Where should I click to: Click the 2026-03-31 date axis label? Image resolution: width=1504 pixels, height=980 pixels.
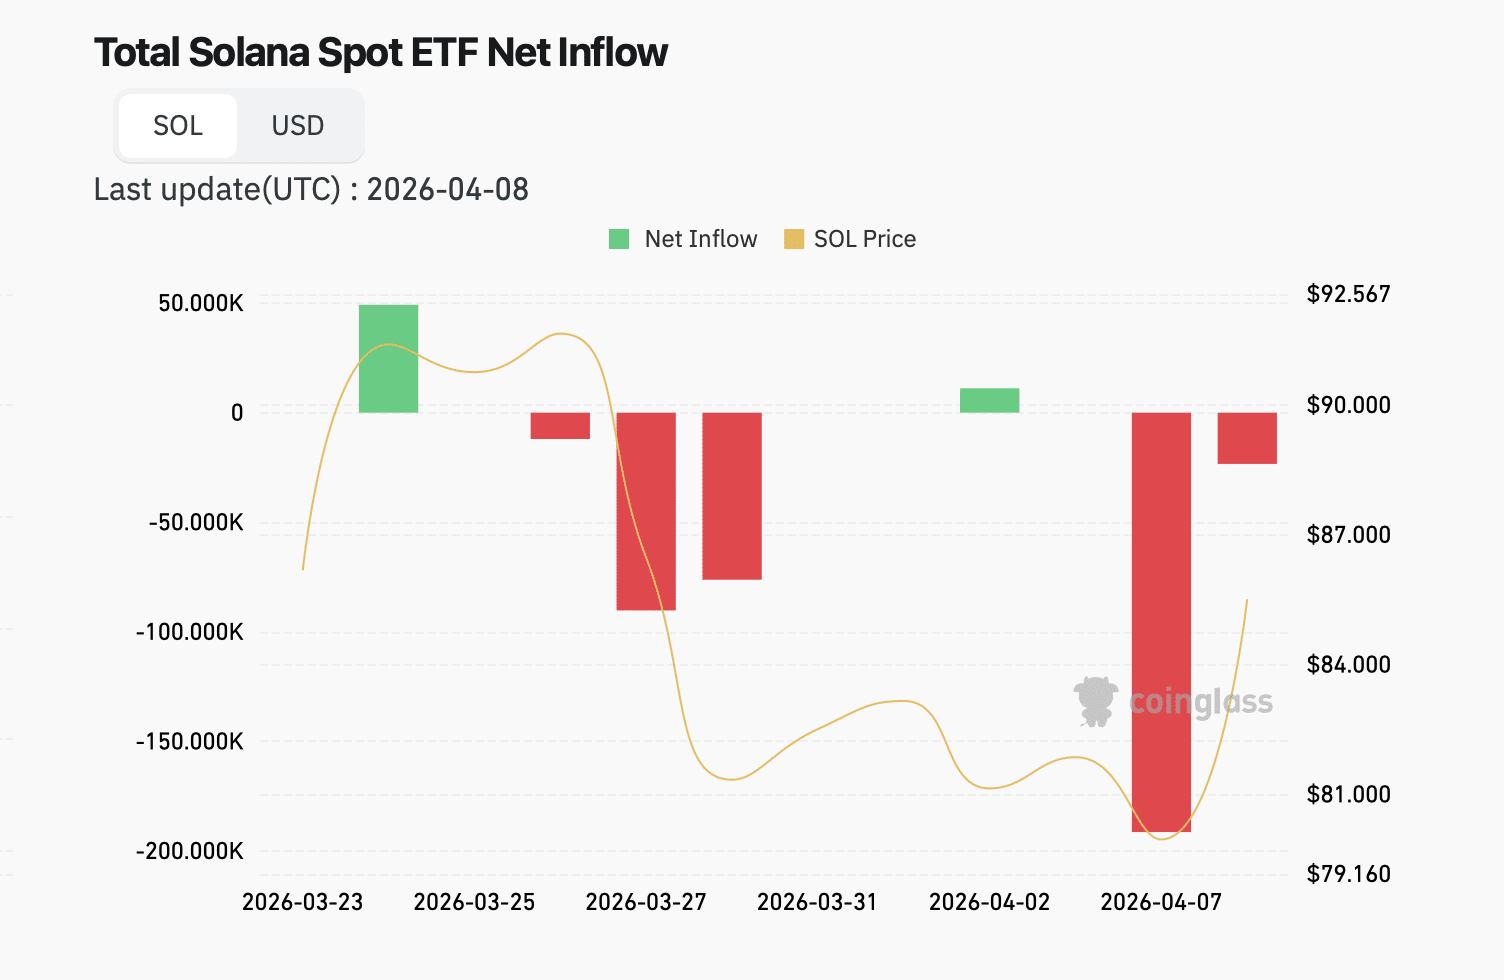click(817, 902)
